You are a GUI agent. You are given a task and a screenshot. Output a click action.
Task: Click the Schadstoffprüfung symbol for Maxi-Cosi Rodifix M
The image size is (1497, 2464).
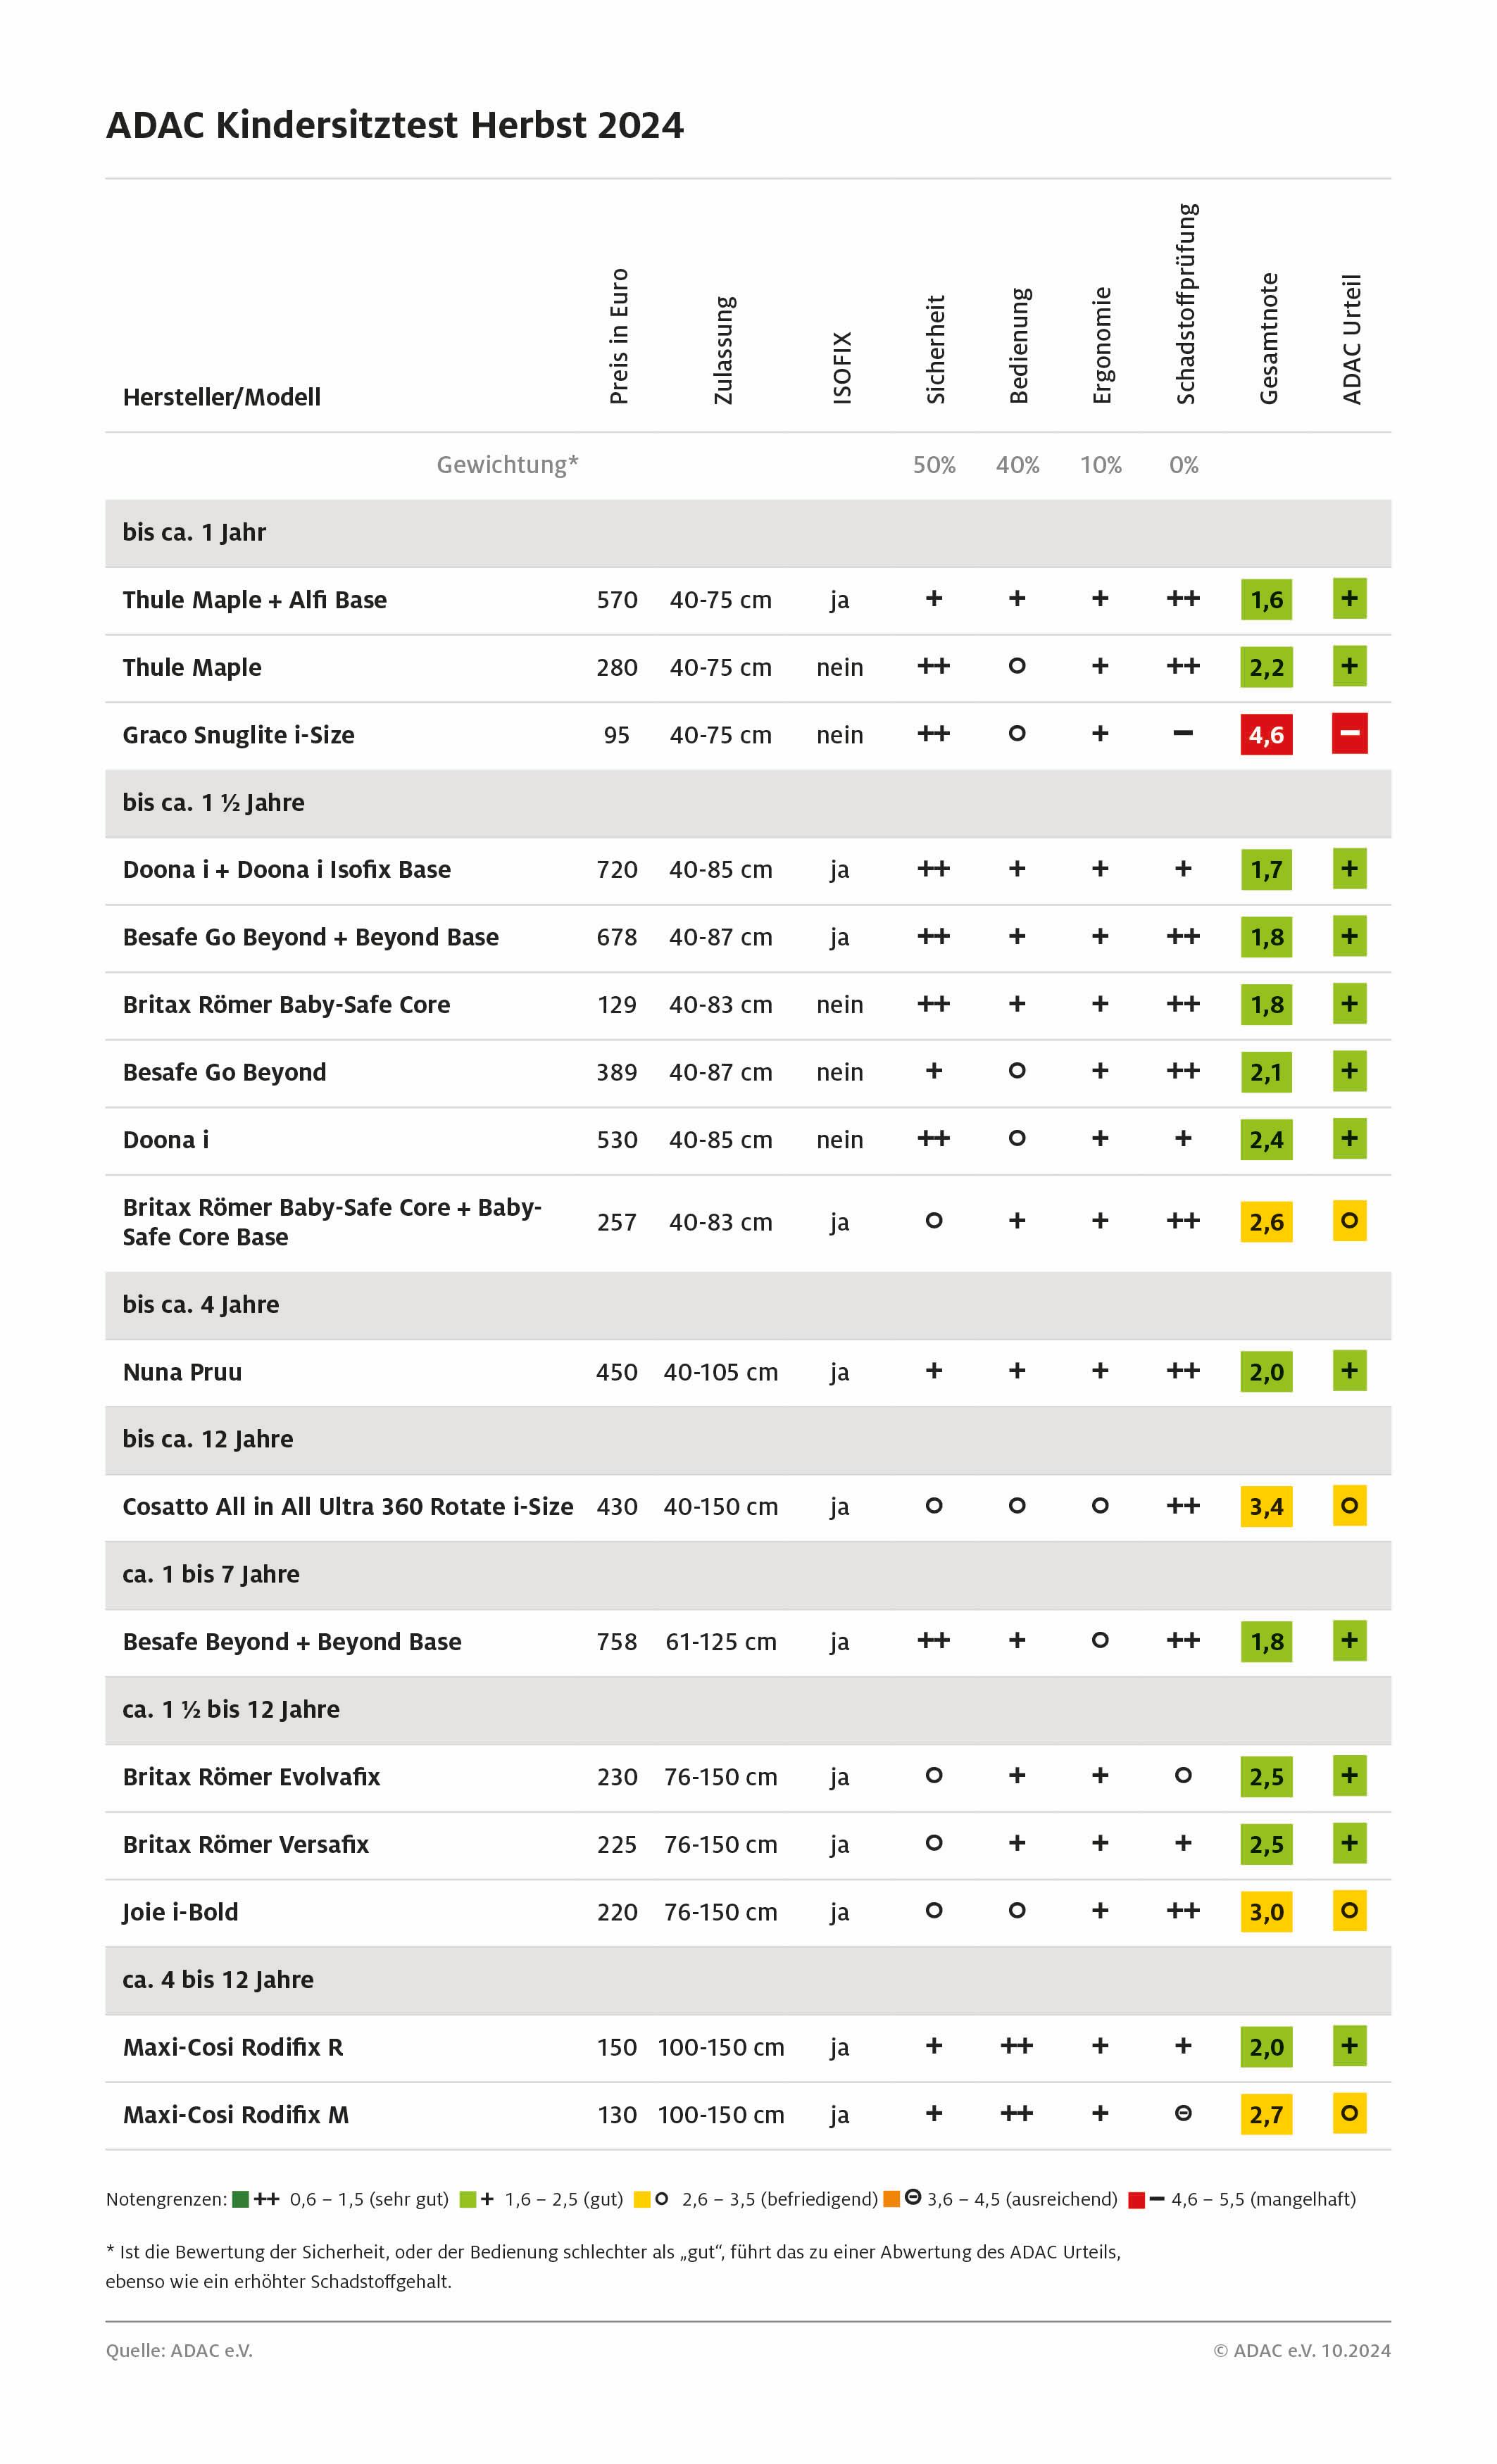(x=1183, y=2113)
